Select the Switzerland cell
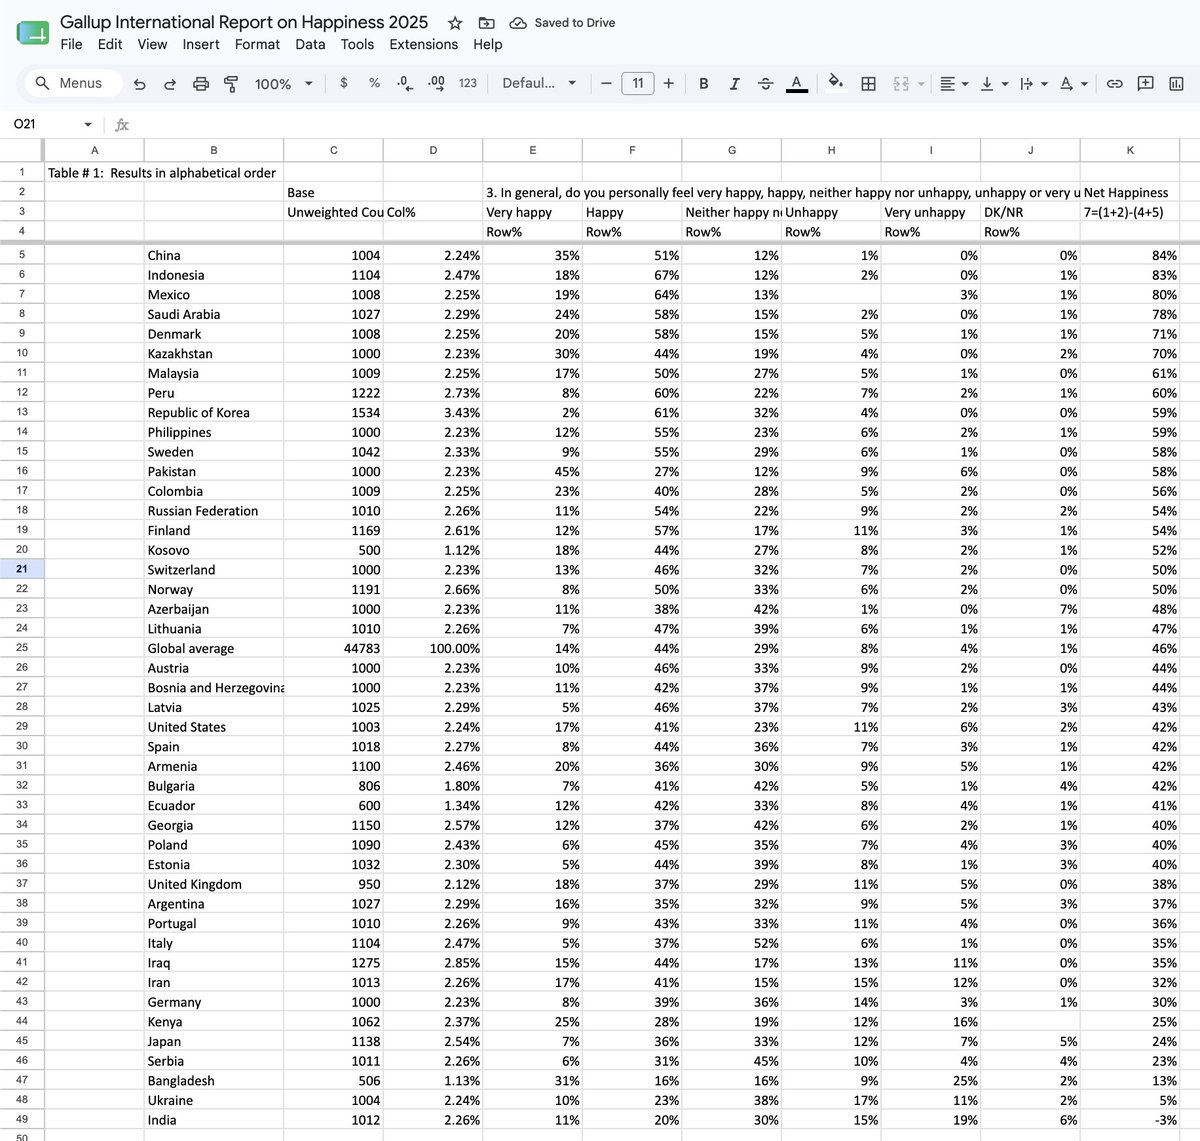 tap(214, 569)
